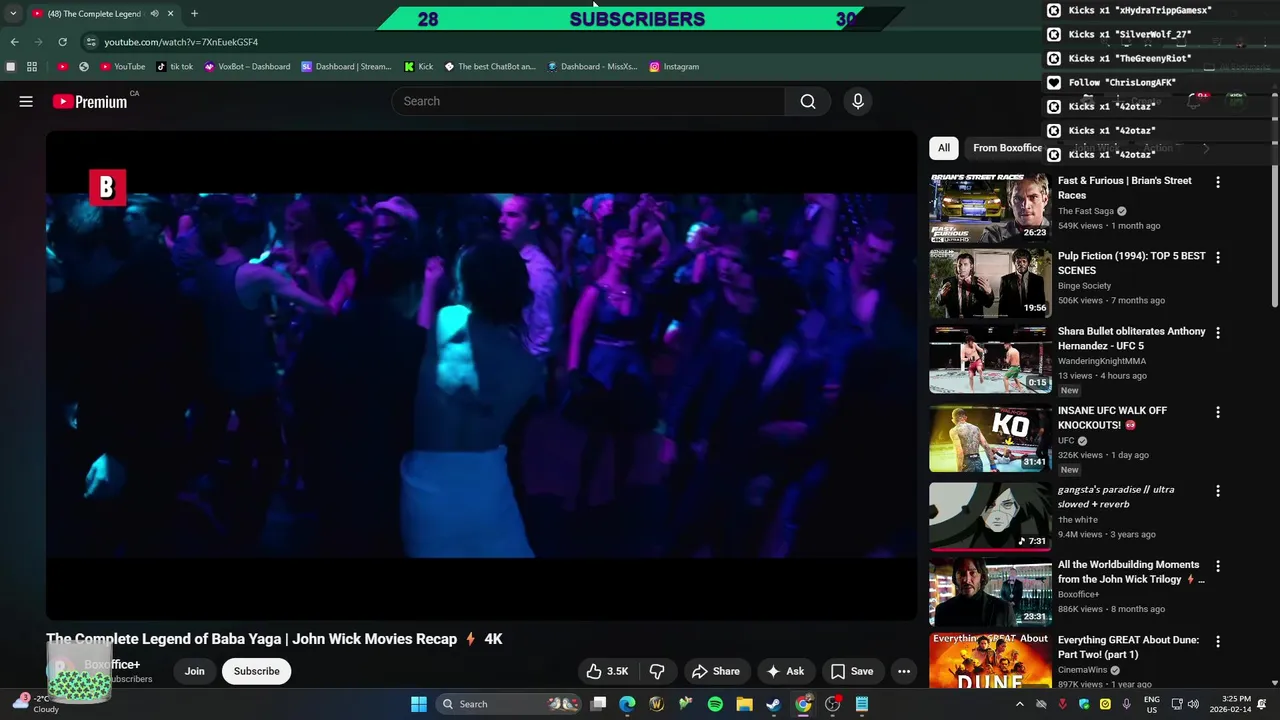
Task: Click in the YouTube search field
Action: click(x=588, y=101)
